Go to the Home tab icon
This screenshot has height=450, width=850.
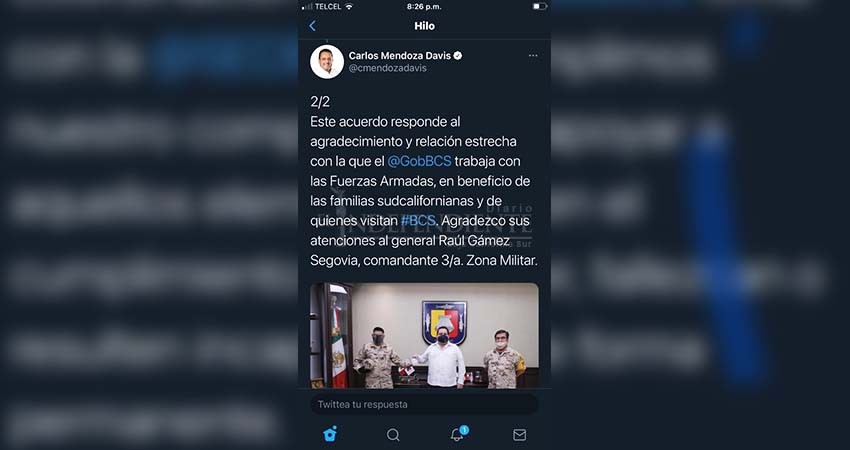[330, 434]
